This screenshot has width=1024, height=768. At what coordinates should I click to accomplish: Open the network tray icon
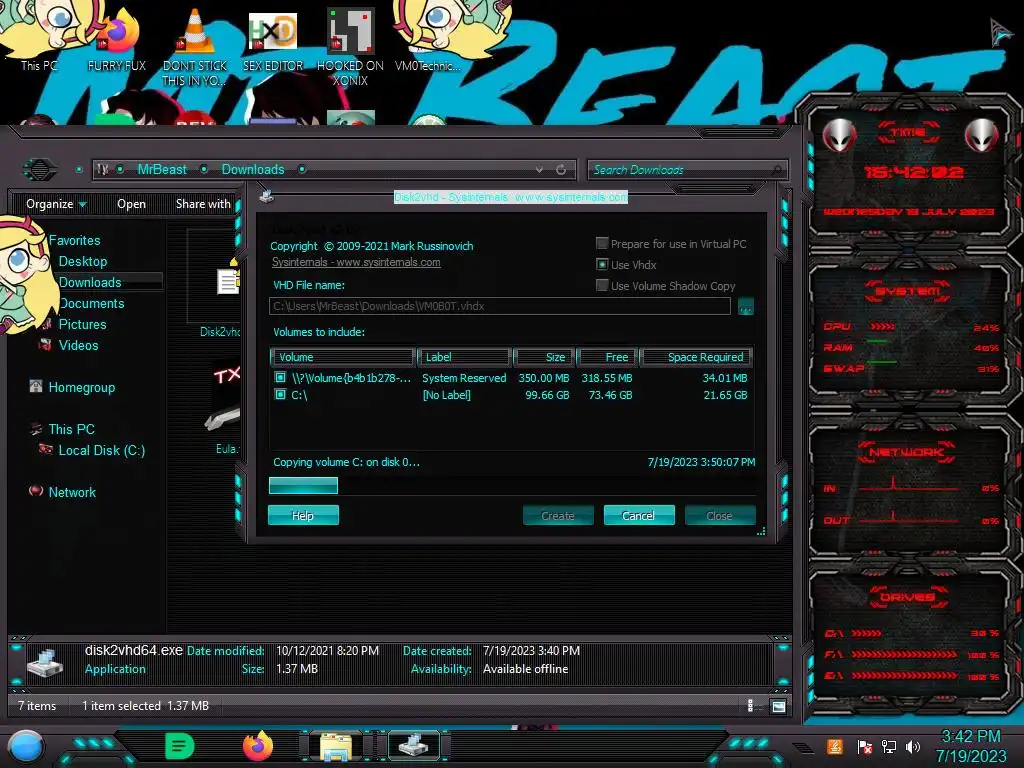(889, 746)
